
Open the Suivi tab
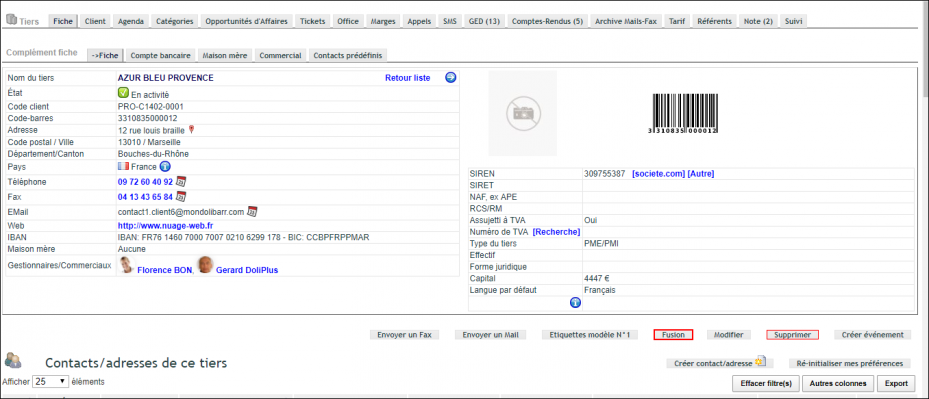(793, 21)
